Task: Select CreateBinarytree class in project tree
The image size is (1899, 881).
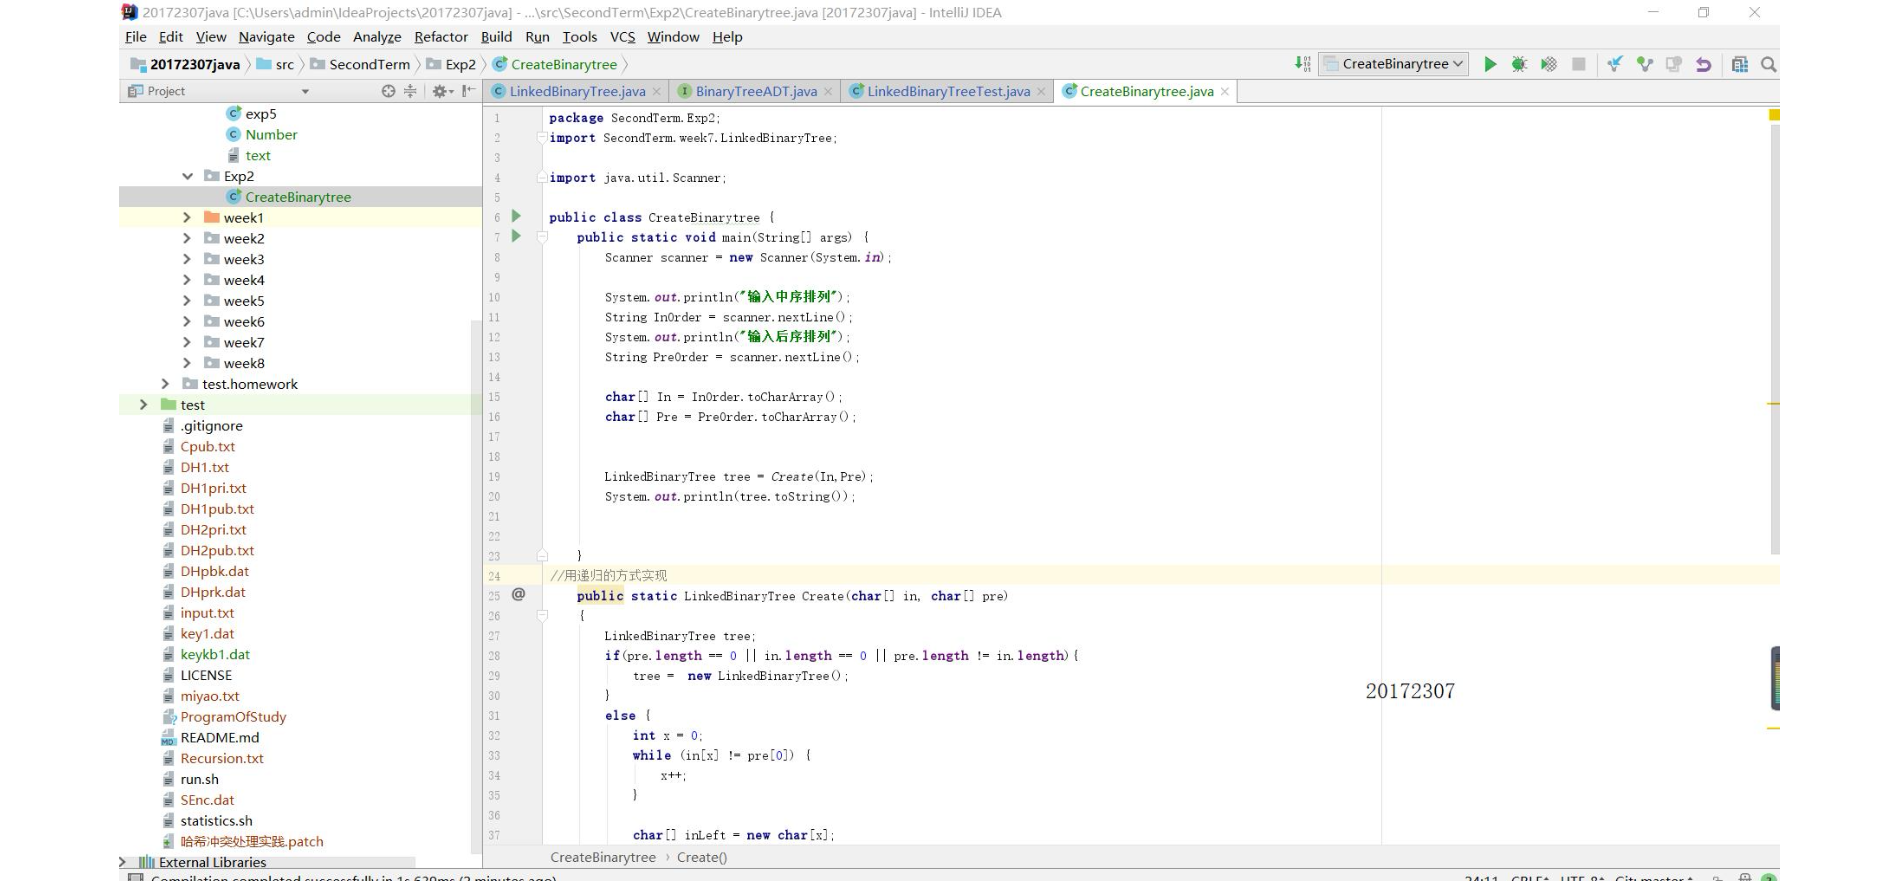Action: click(x=298, y=197)
